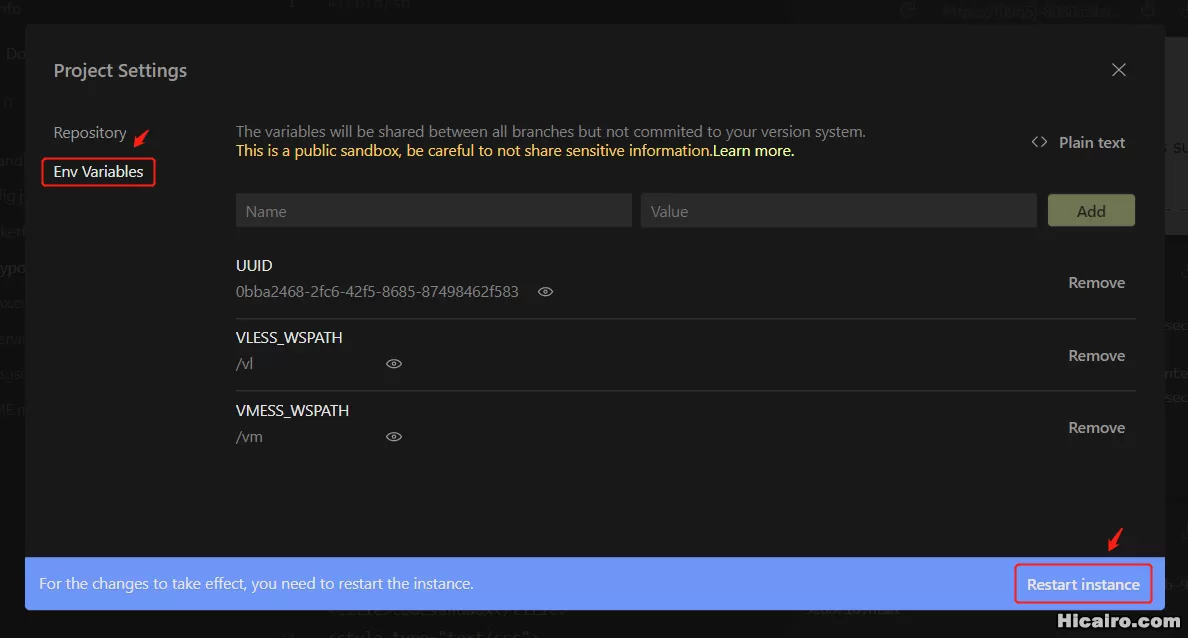Viewport: 1188px width, 638px height.
Task: Reveal the UUID variable value with eye icon
Action: (x=545, y=292)
